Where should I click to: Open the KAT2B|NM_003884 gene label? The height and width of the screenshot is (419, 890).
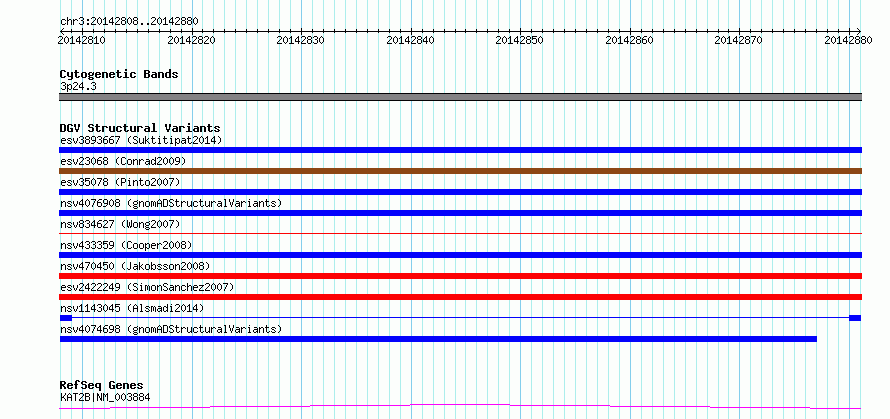105,397
